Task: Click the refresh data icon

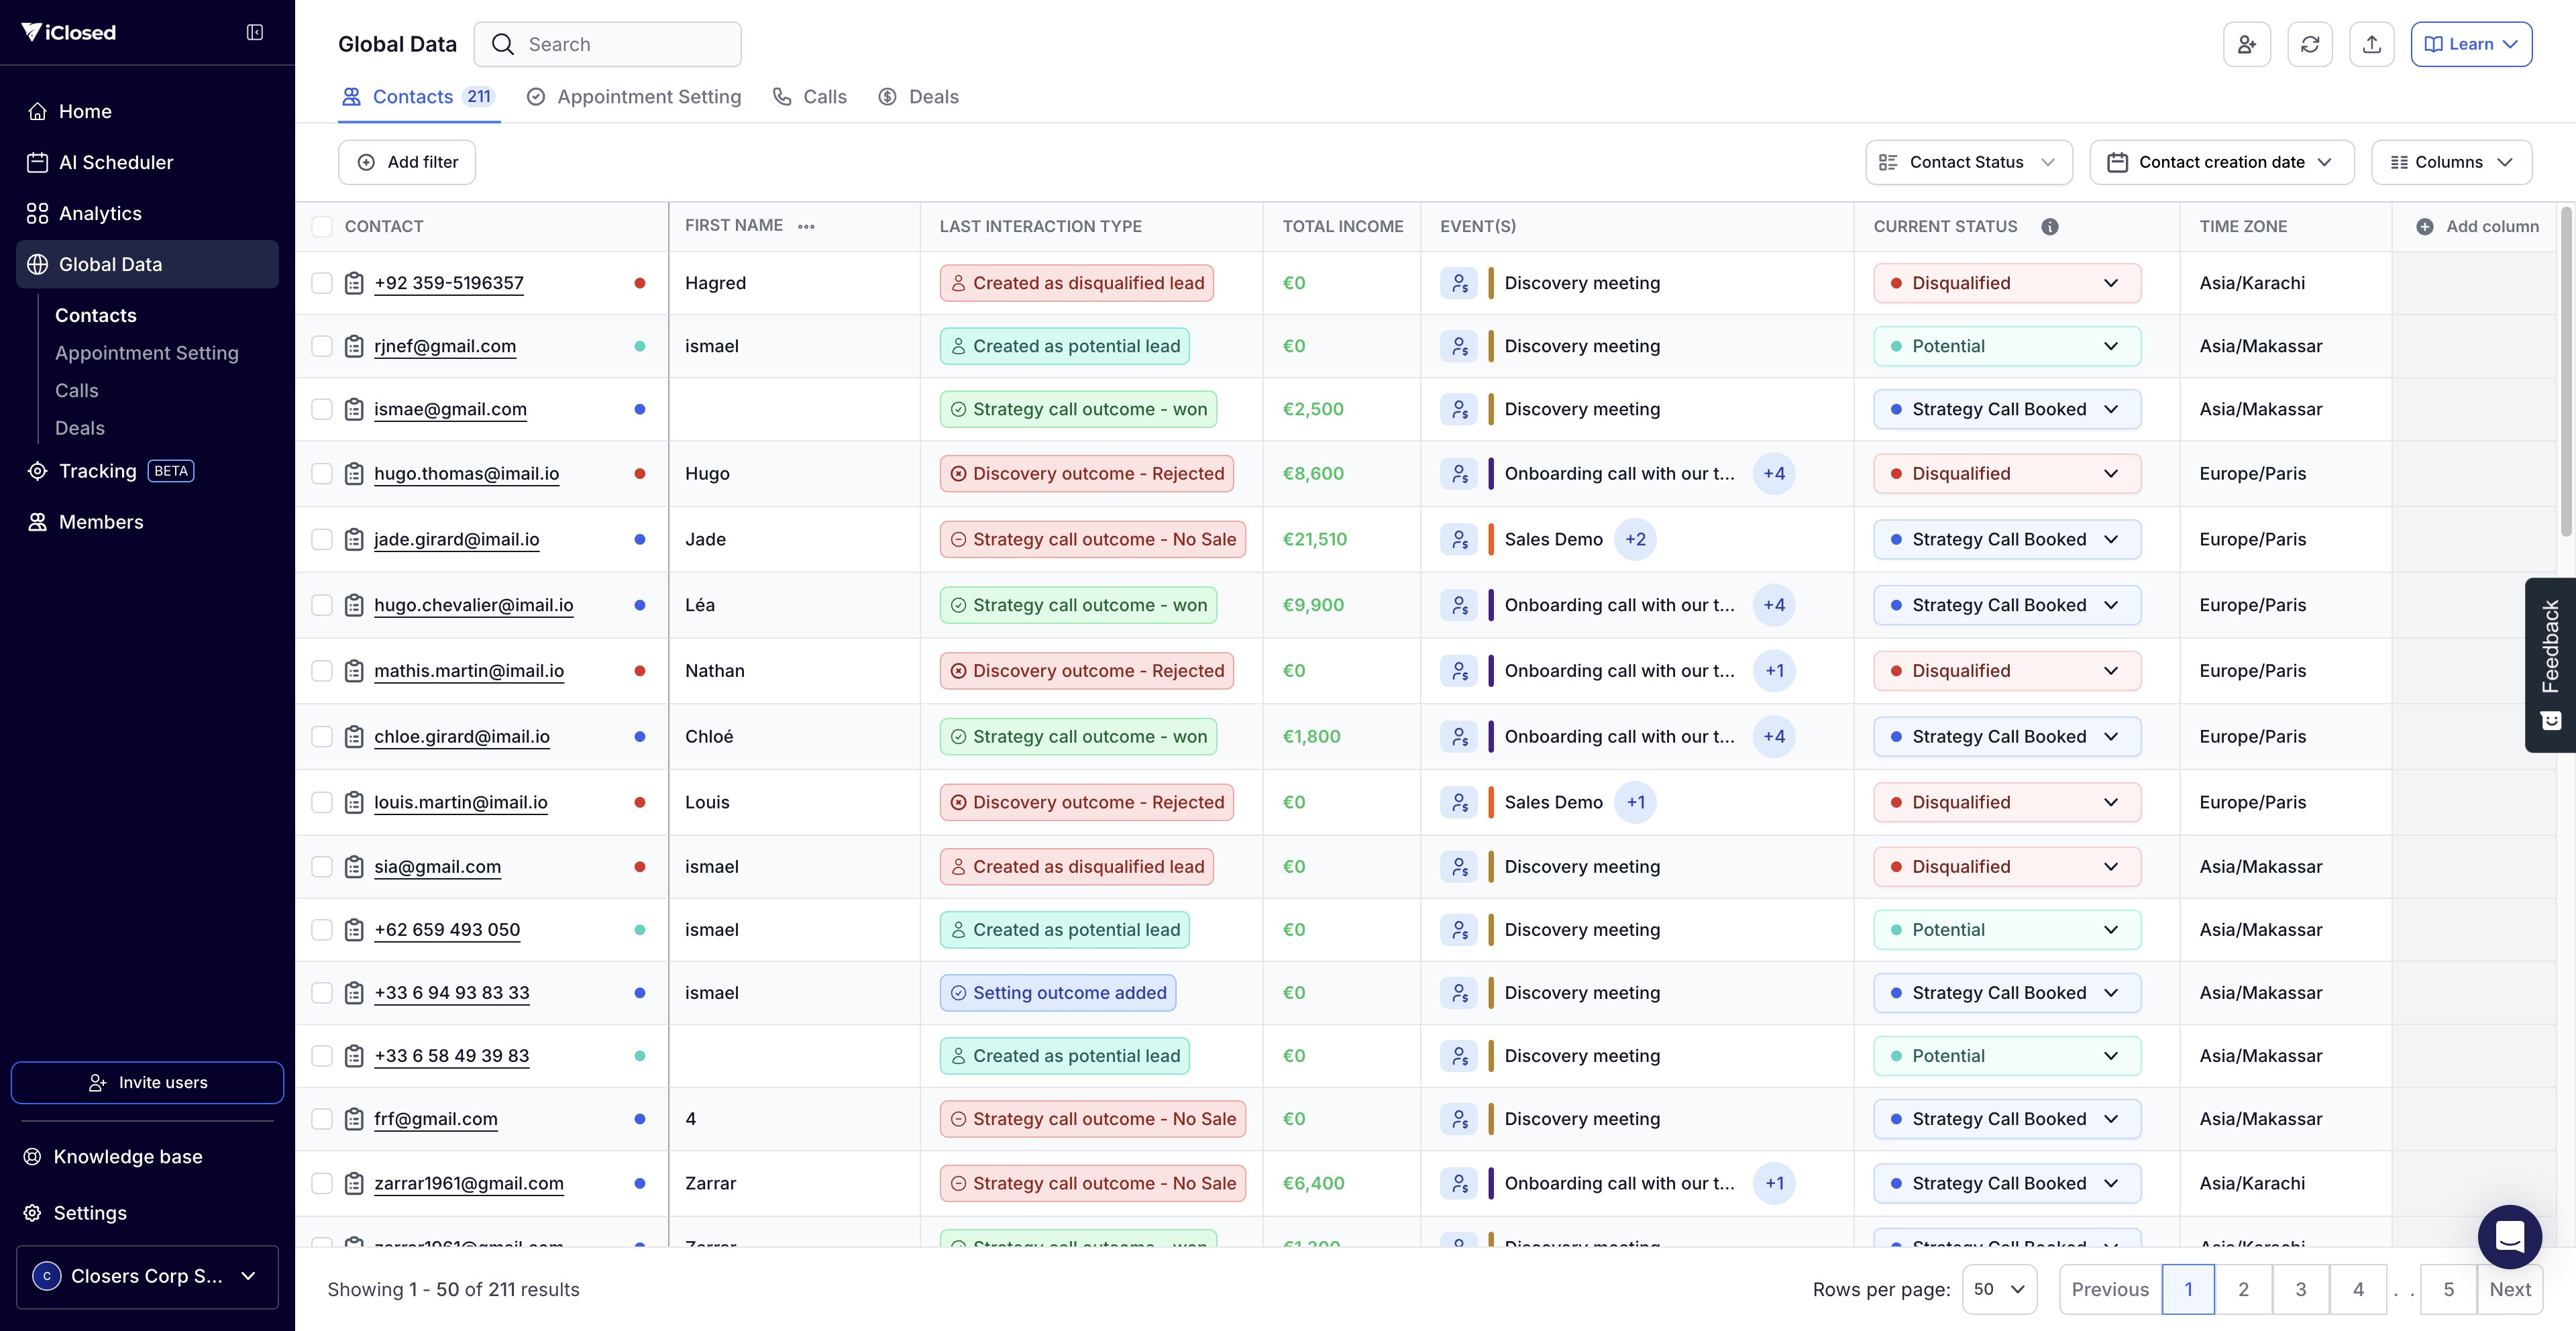Action: point(2309,44)
